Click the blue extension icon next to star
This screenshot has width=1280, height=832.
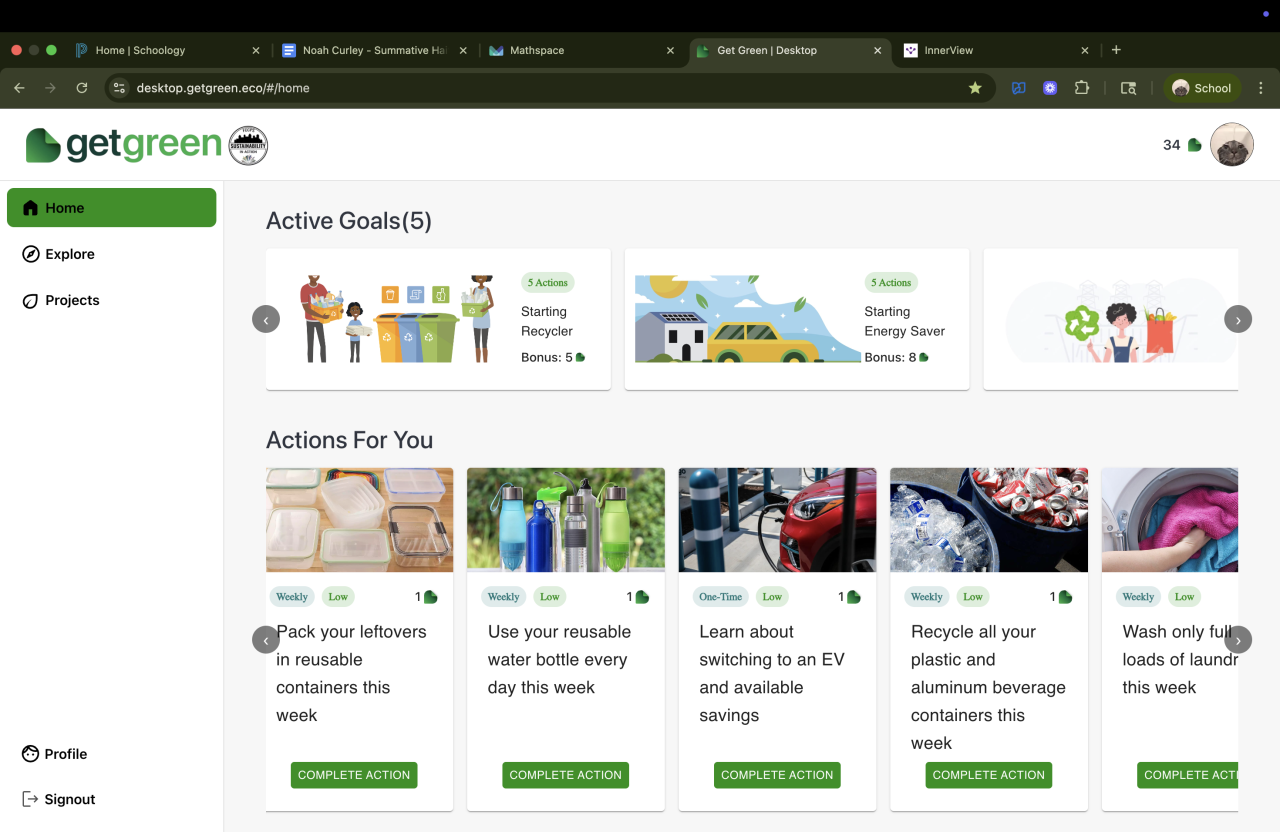1019,88
